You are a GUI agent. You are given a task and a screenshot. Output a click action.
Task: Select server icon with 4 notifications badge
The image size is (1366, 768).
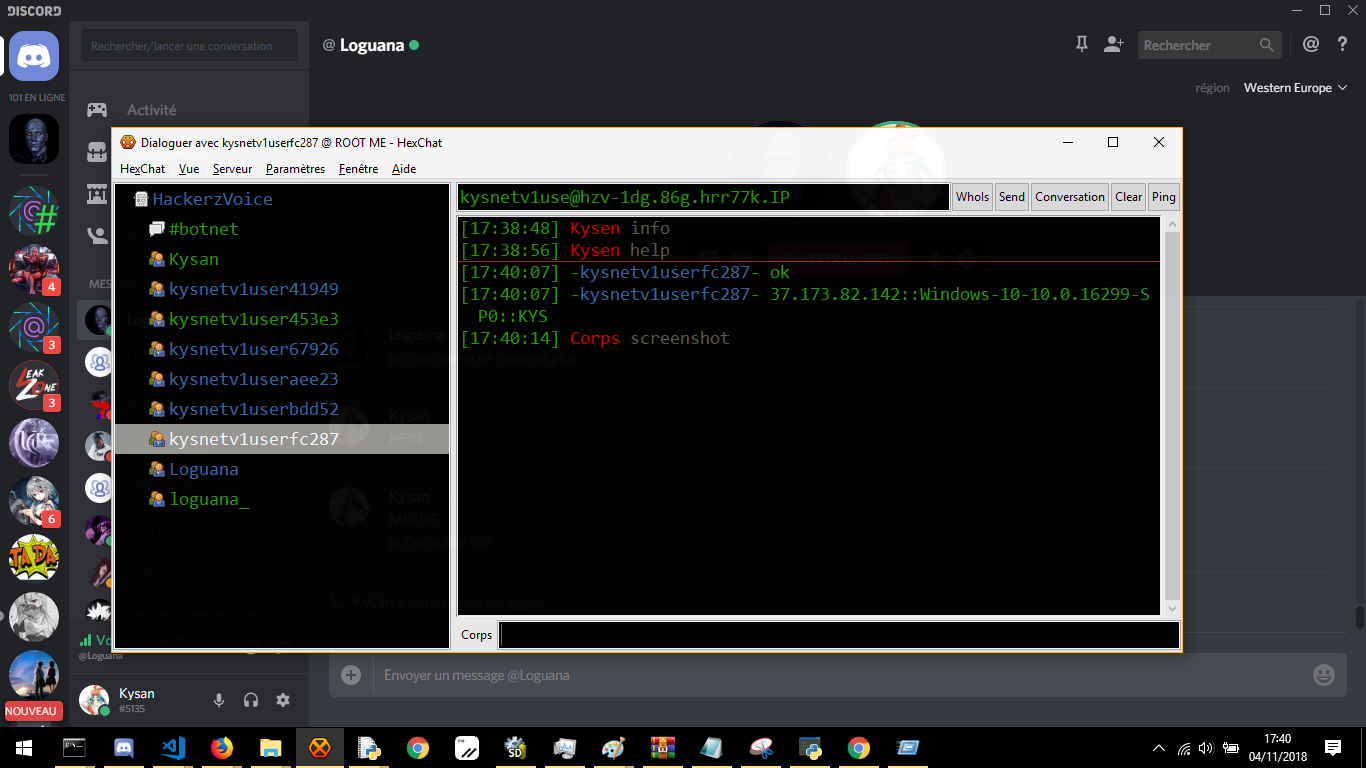point(34,267)
